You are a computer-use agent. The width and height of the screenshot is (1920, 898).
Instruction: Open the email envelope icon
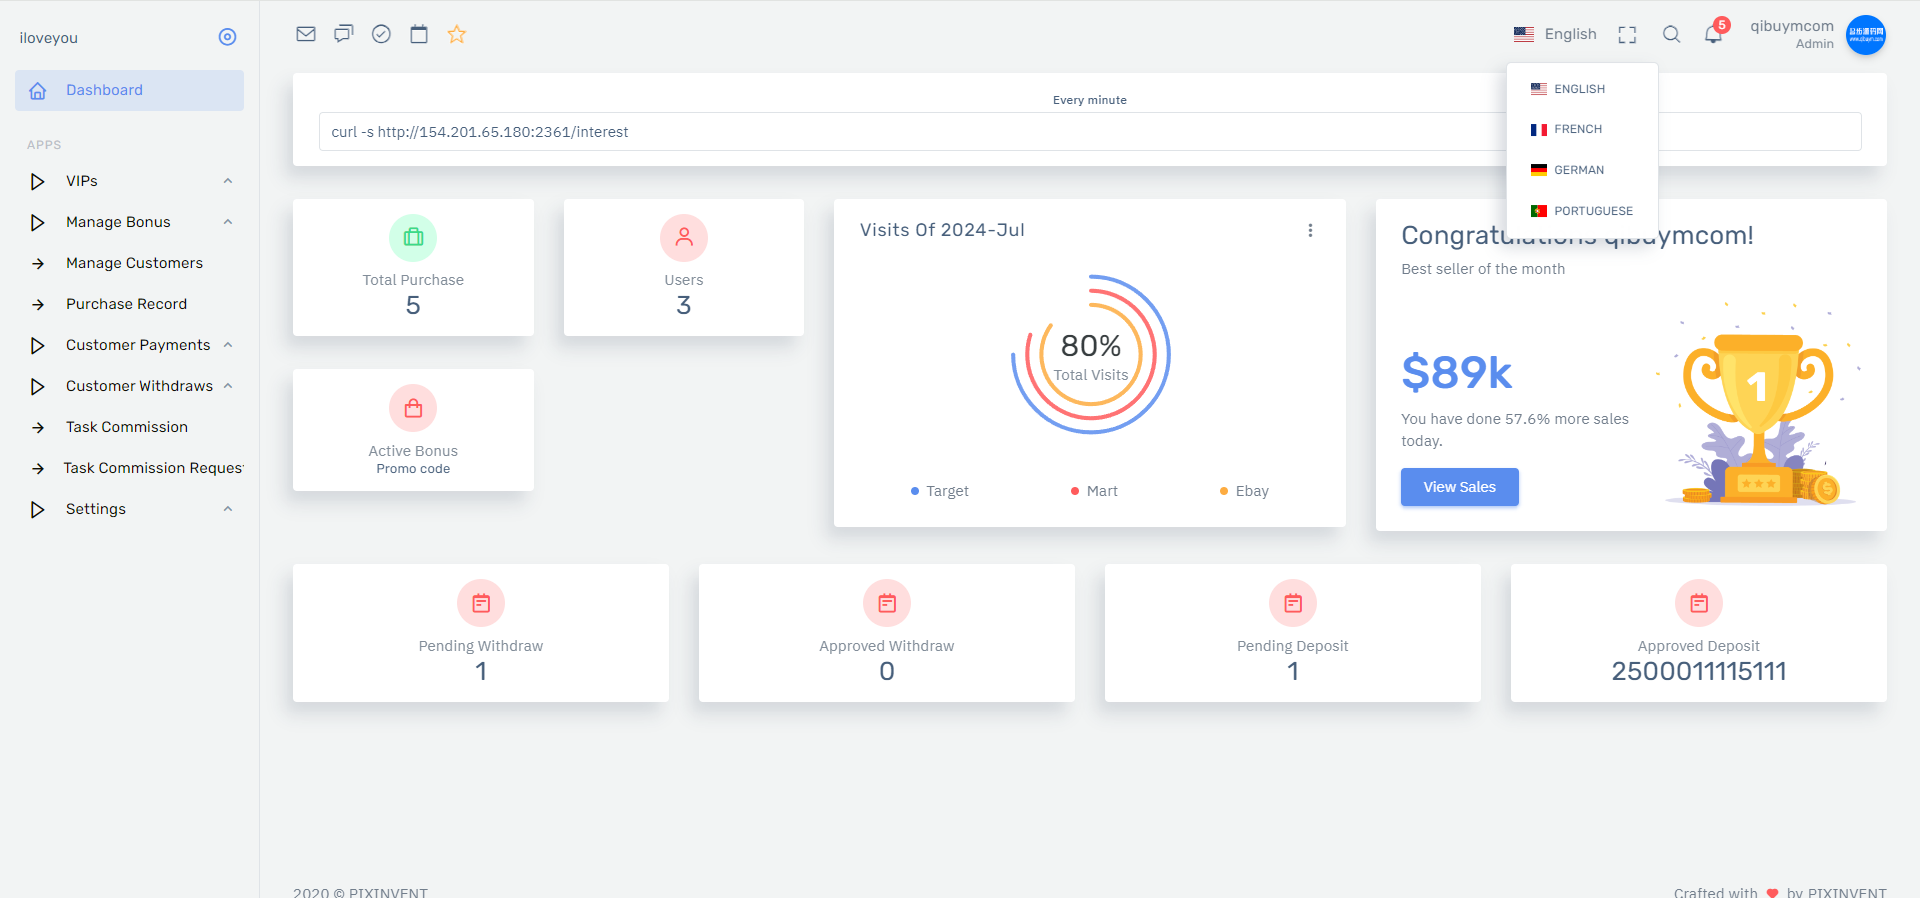point(306,34)
